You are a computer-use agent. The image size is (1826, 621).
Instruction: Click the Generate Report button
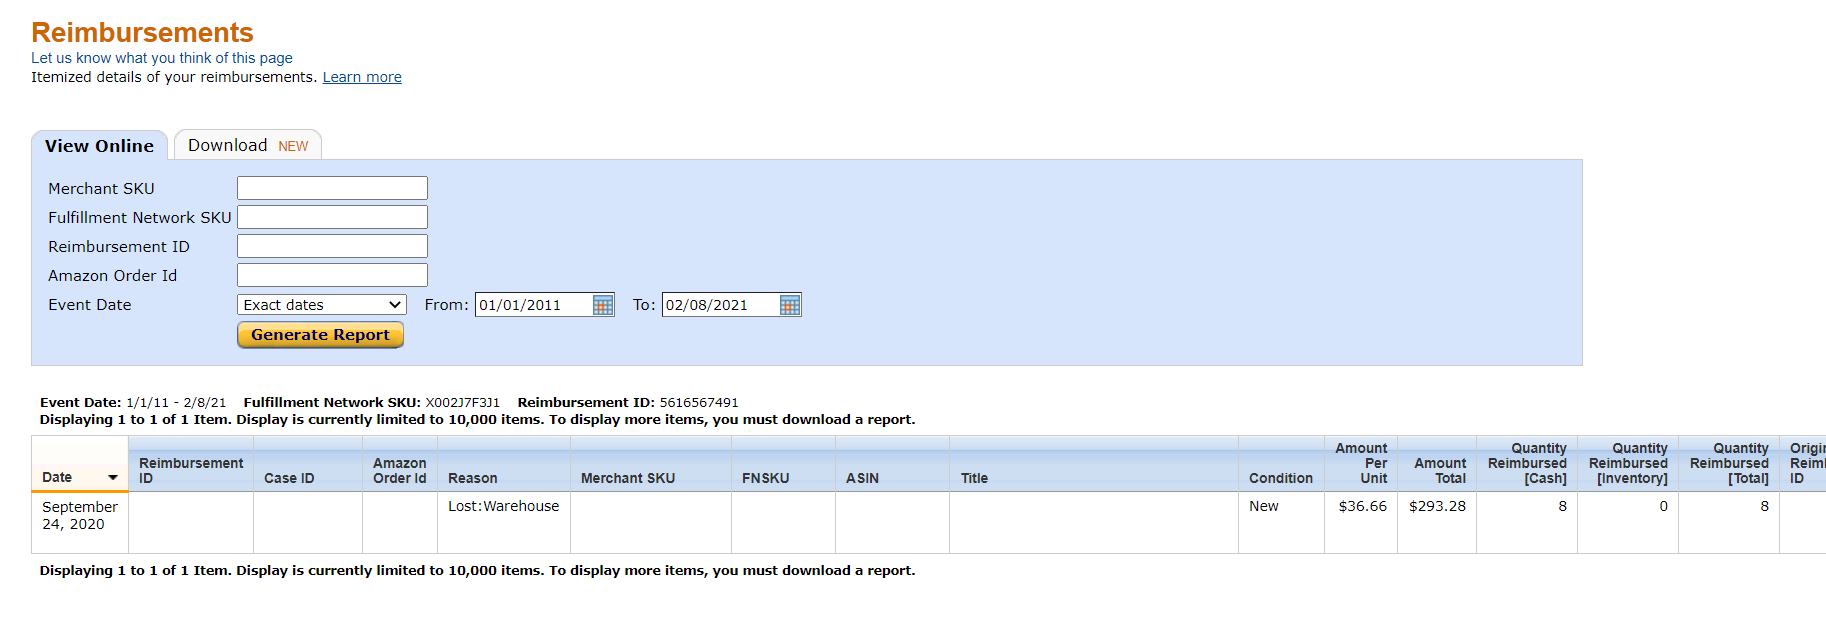pyautogui.click(x=320, y=335)
